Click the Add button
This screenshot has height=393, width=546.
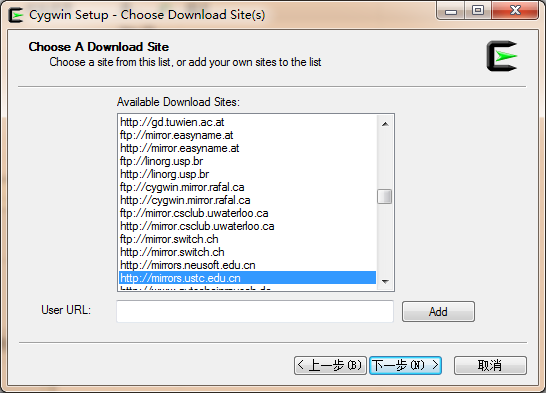(x=438, y=312)
